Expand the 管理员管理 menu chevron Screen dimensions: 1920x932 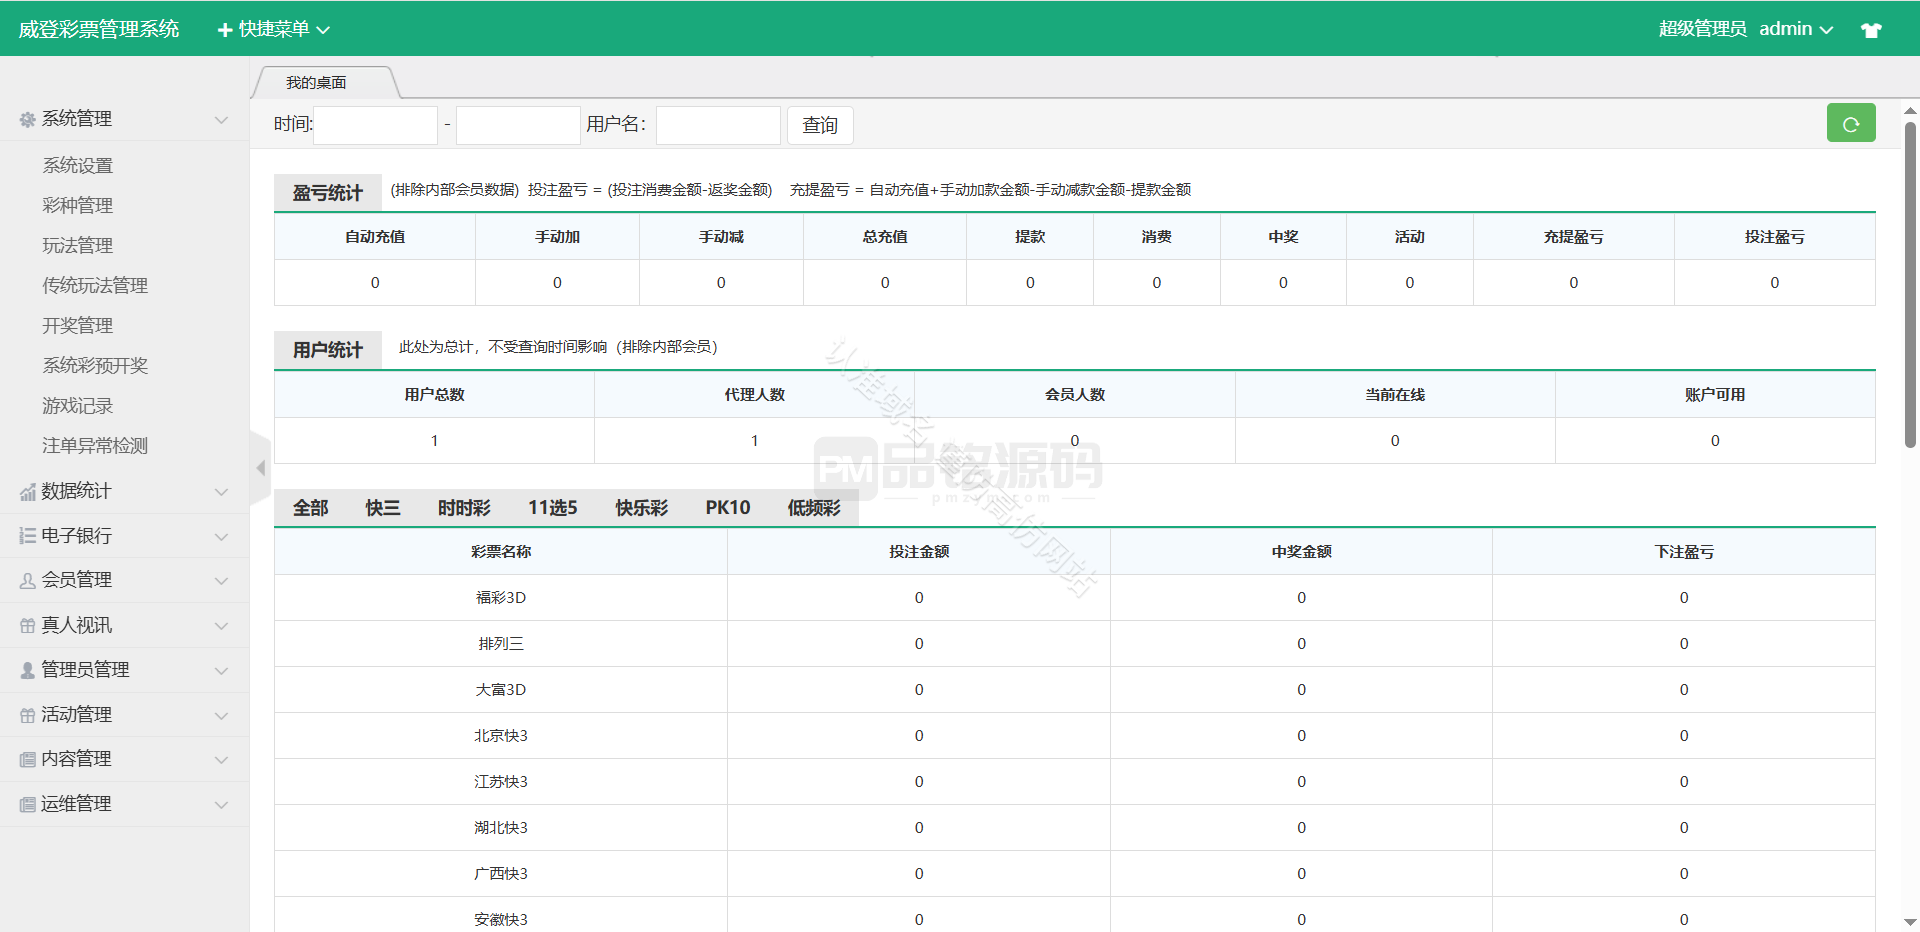click(x=221, y=671)
